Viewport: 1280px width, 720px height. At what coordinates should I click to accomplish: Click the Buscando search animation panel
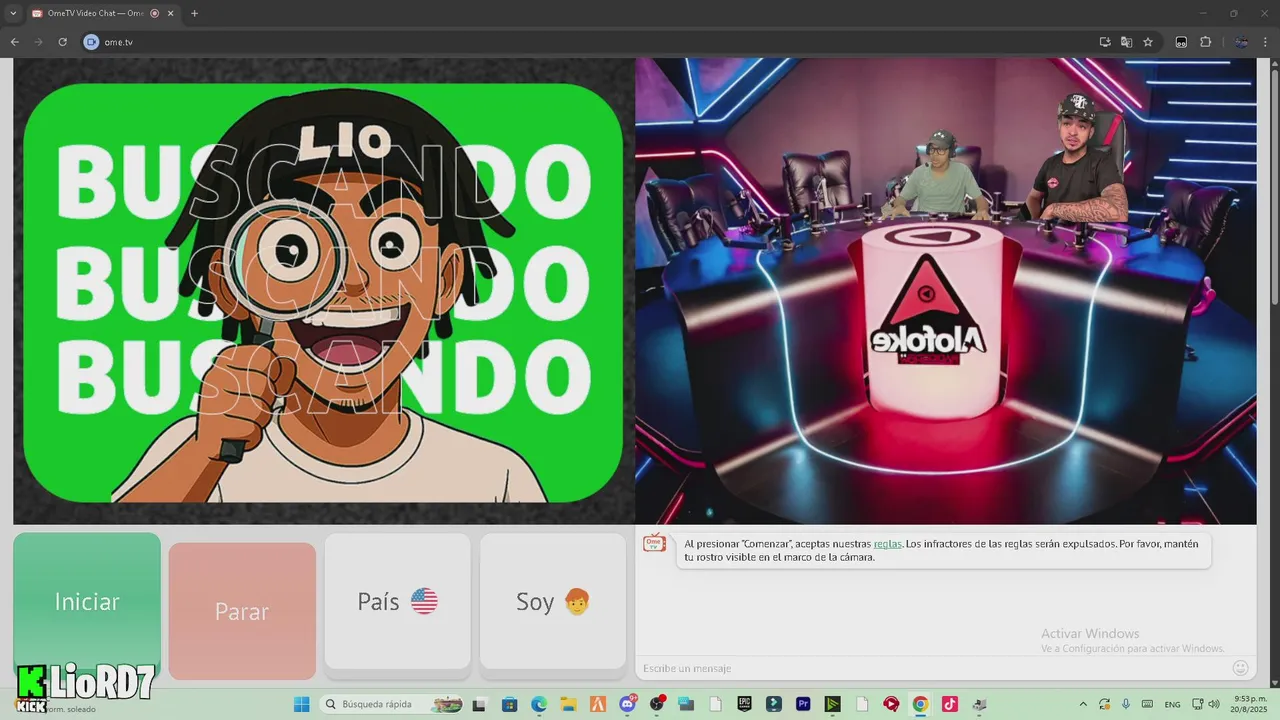(x=323, y=292)
